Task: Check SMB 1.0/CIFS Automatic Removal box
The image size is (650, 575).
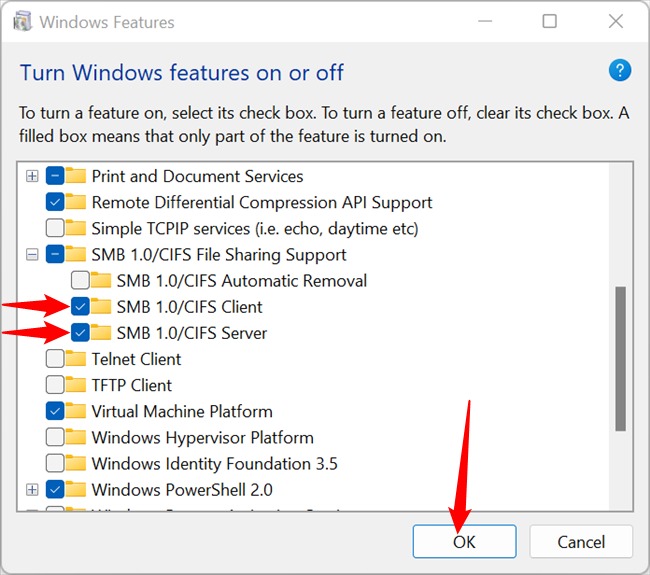Action: [80, 281]
